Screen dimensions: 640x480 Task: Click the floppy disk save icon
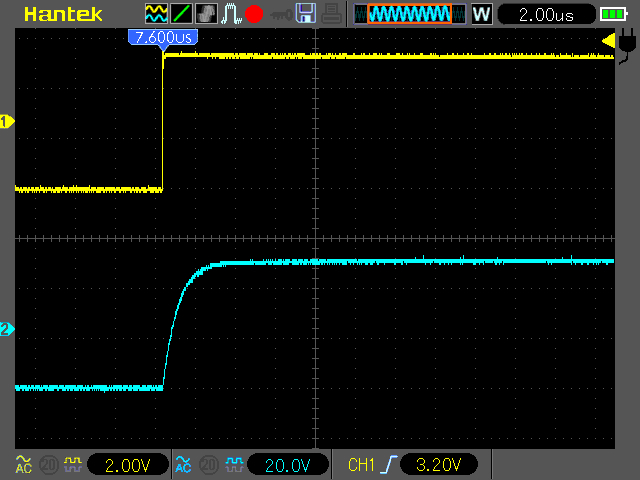point(306,13)
